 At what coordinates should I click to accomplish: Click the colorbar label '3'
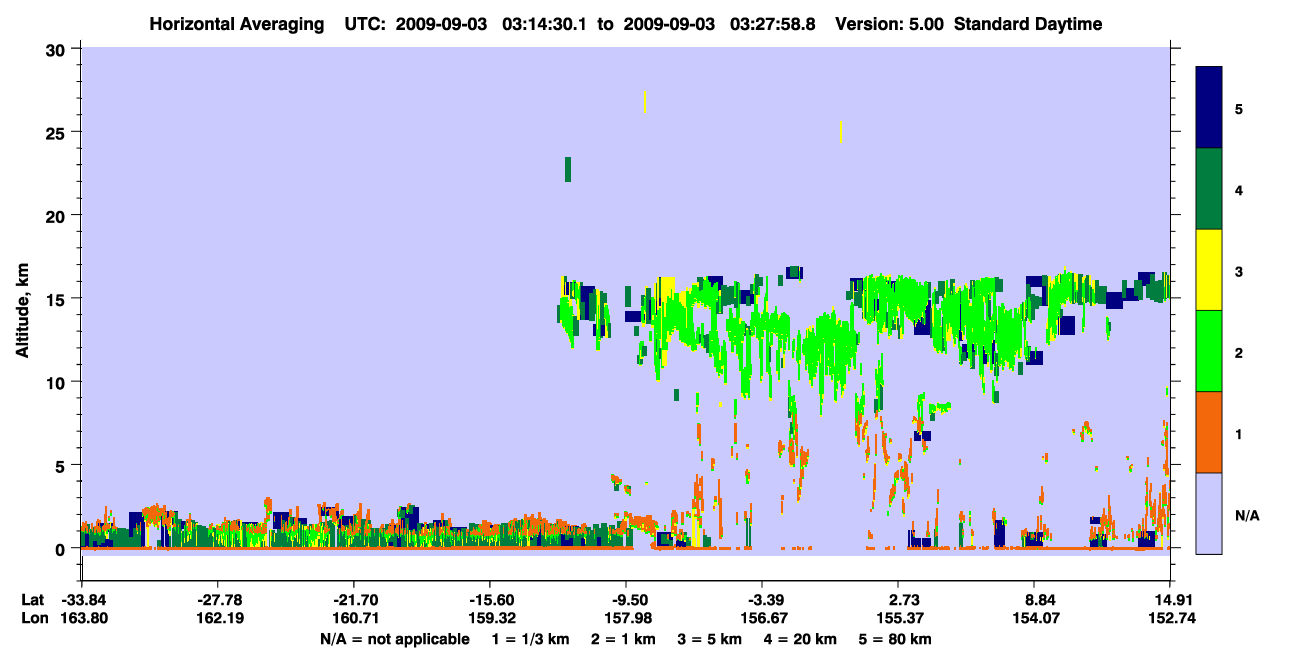[x=1238, y=271]
